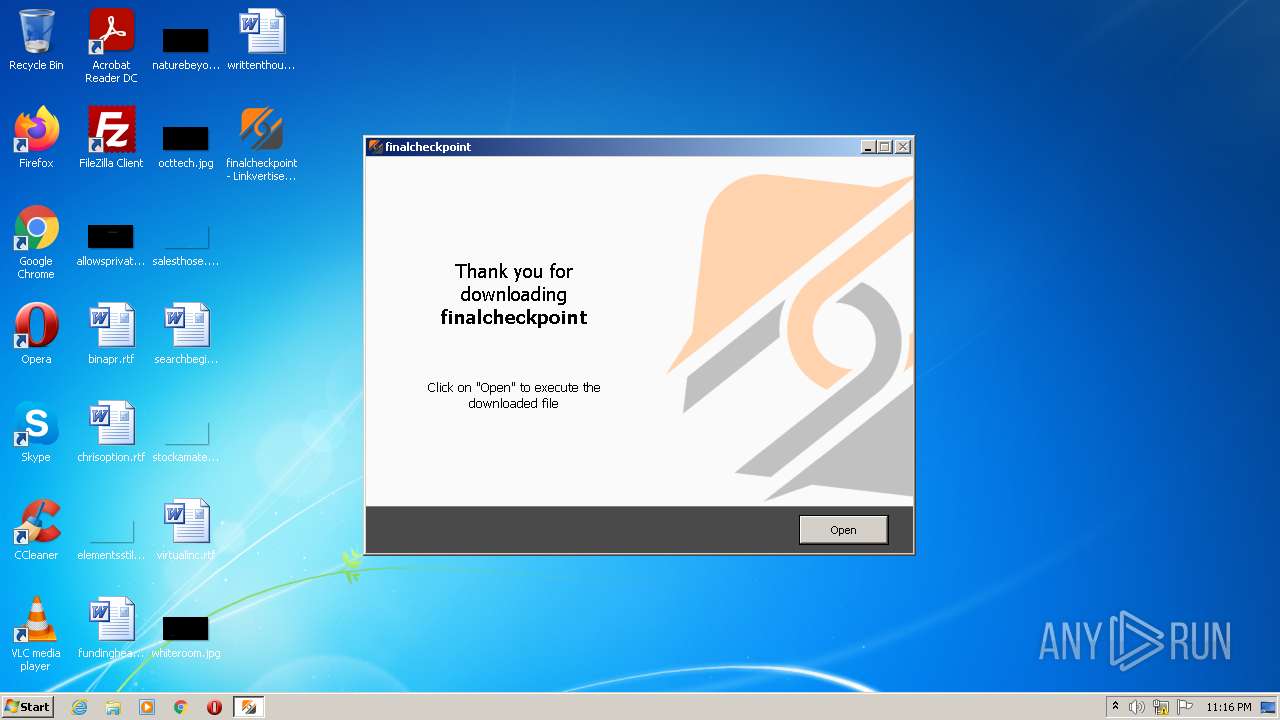
Task: Click the Open button in finalcheckpoint dialog
Action: tap(843, 530)
